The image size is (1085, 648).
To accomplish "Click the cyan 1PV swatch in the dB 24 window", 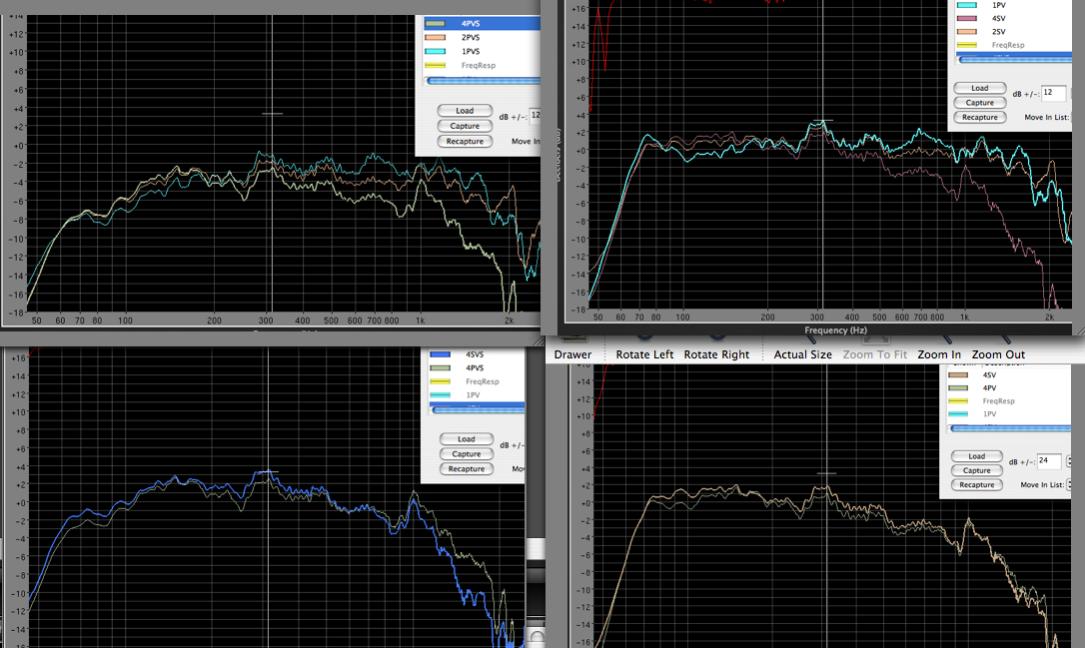I will [x=958, y=414].
